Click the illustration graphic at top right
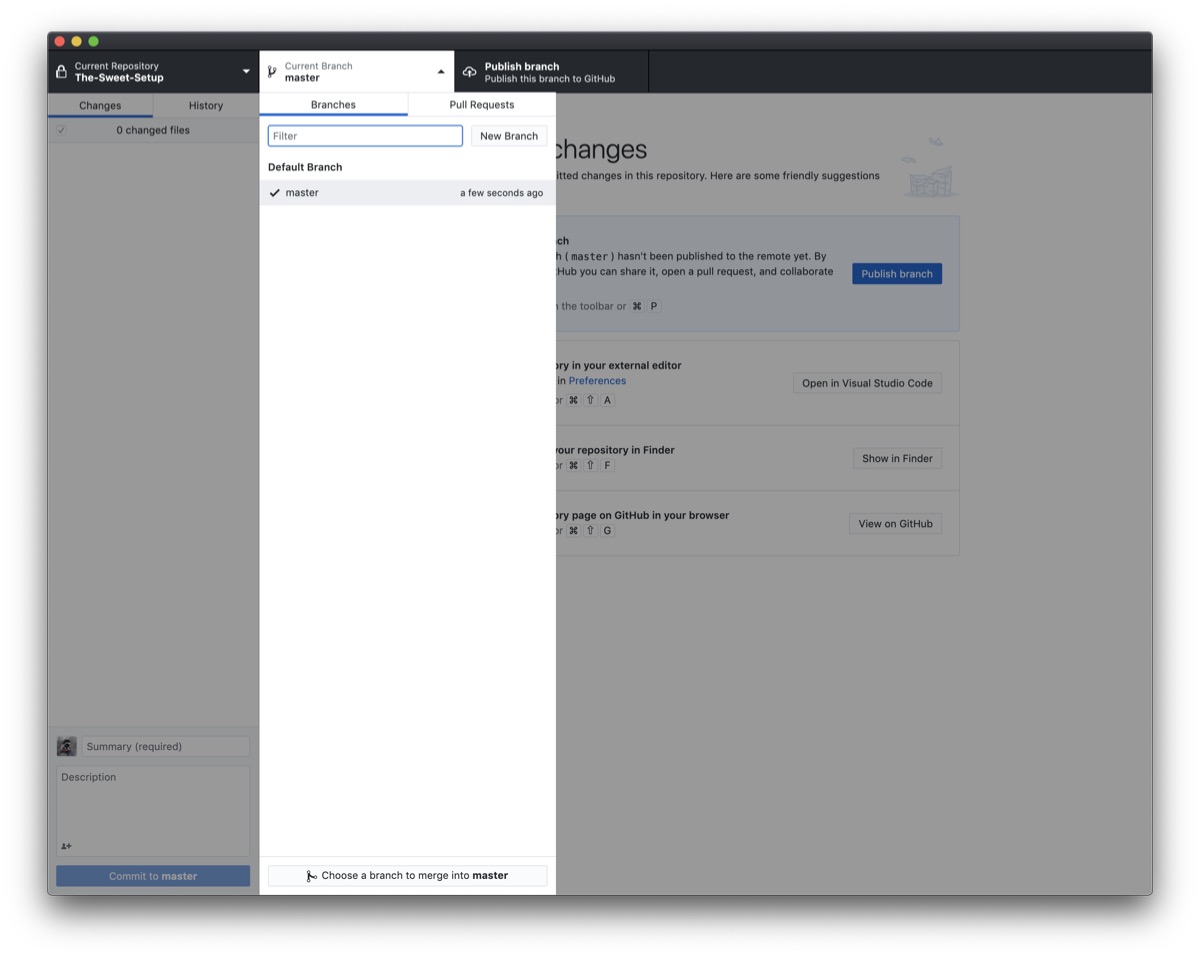 (929, 167)
